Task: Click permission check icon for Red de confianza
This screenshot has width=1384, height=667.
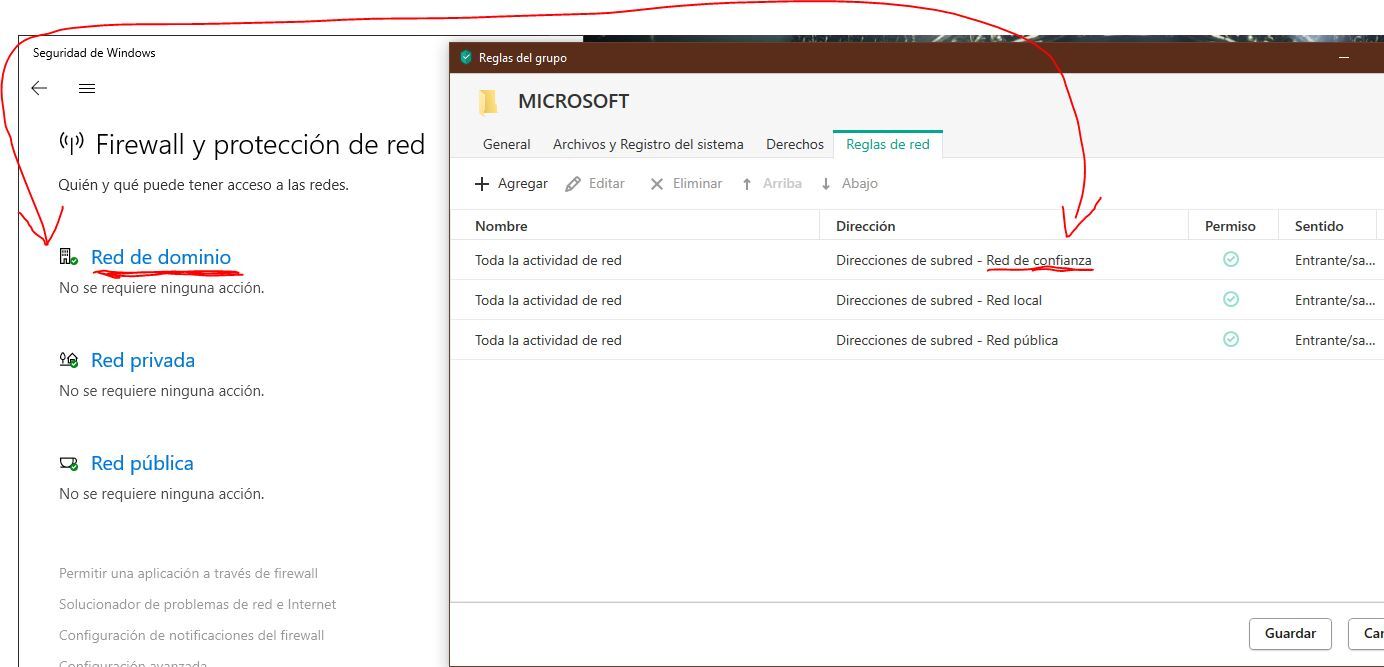Action: (x=1231, y=259)
